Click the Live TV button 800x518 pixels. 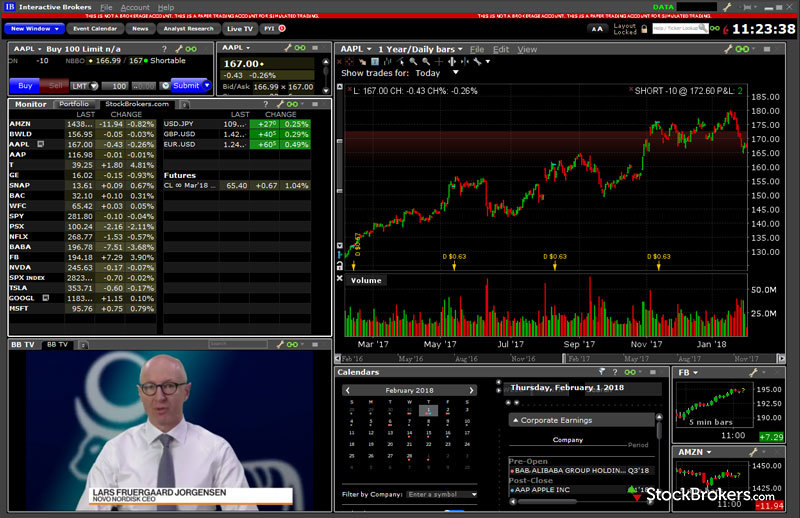coord(240,29)
